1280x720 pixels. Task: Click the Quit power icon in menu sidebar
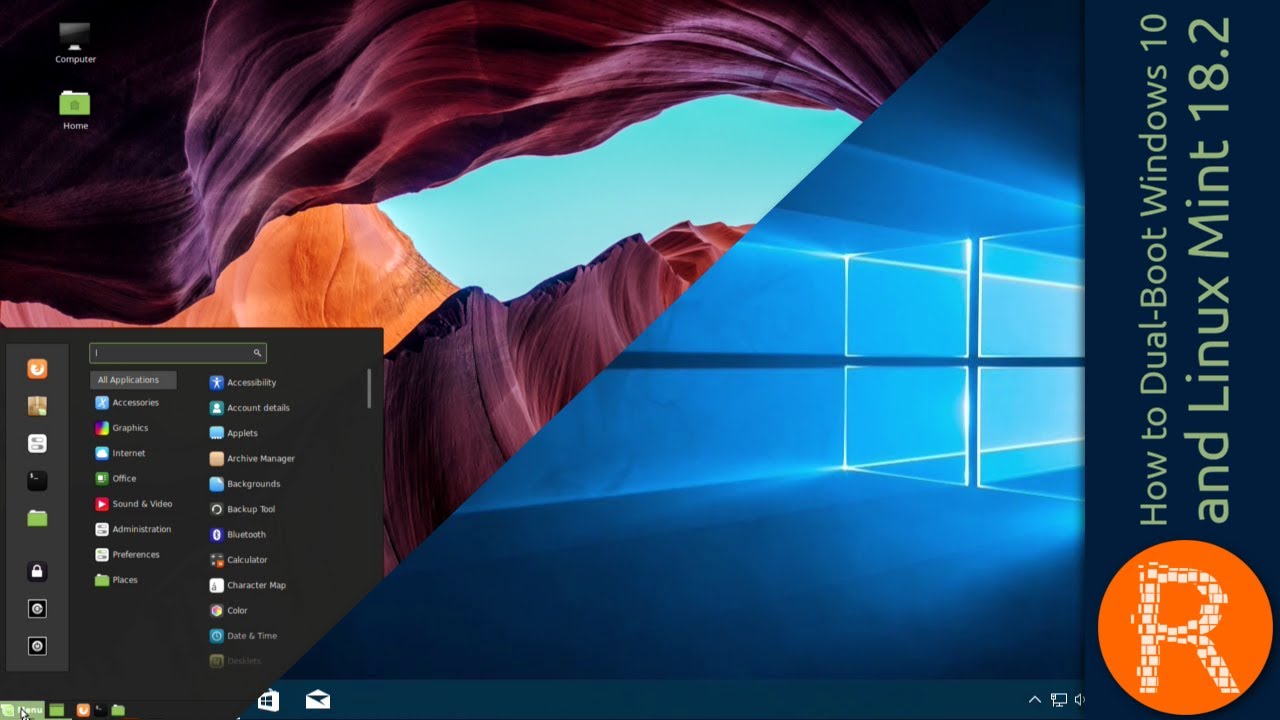37,645
